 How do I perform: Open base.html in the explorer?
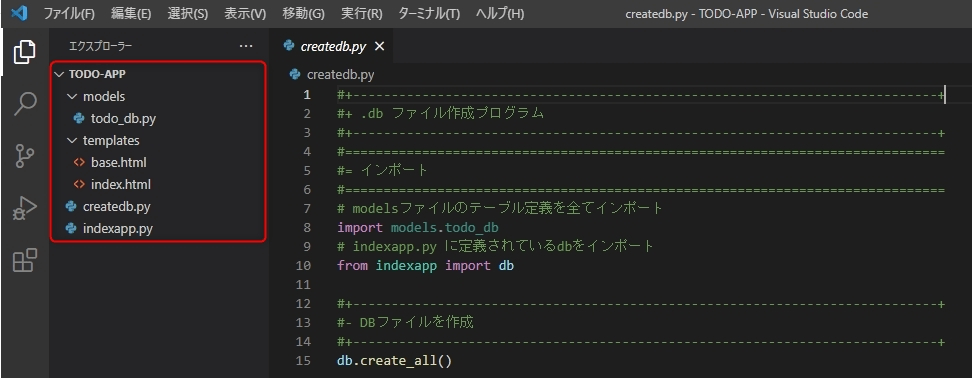118,162
